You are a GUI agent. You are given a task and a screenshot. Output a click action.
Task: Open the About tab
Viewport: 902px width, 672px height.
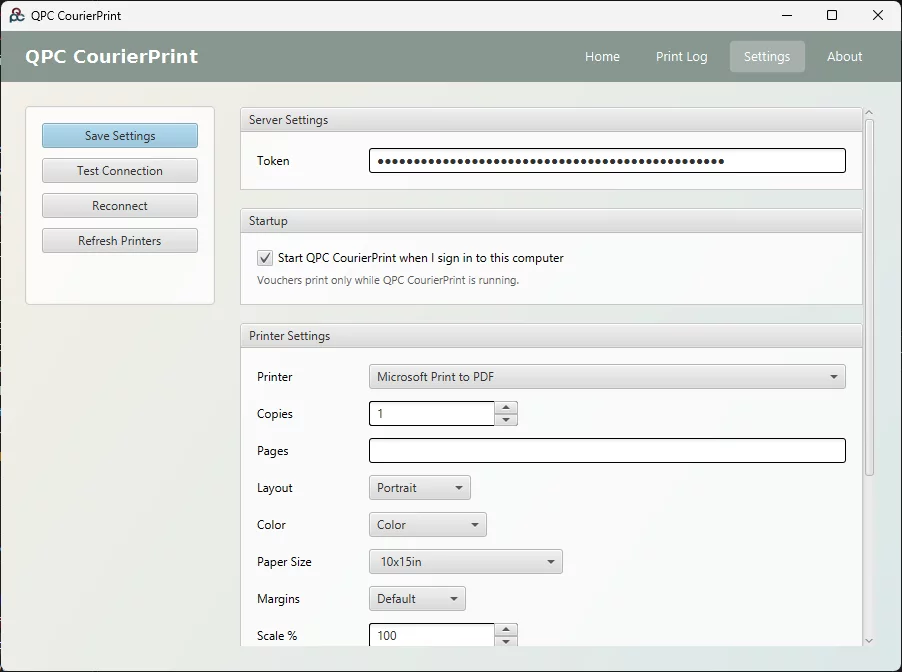[844, 56]
